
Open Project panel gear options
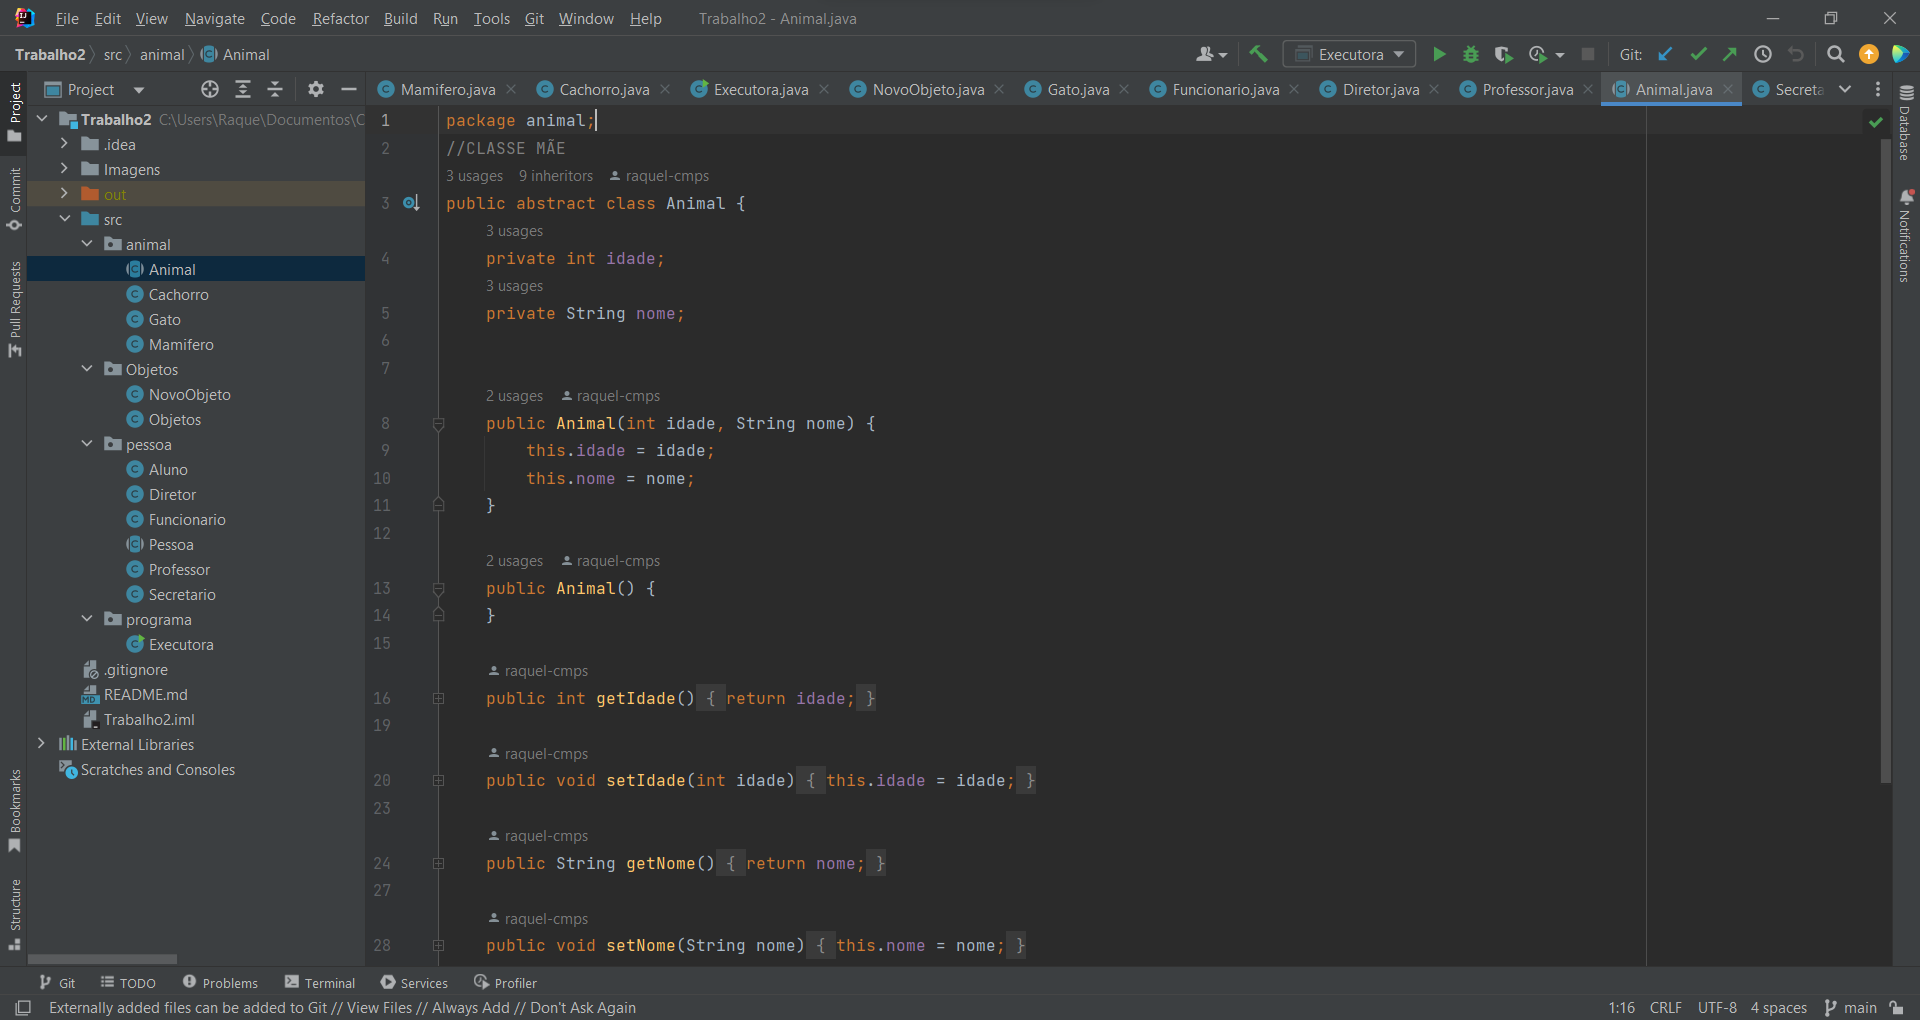(316, 89)
